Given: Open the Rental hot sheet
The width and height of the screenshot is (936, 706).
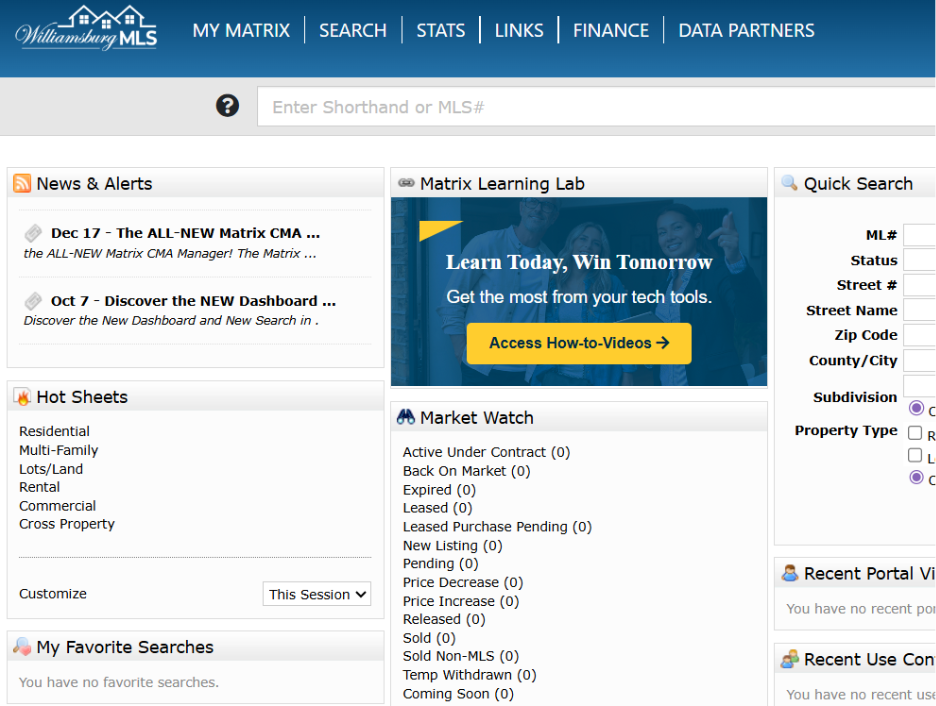Looking at the screenshot, I should (39, 487).
